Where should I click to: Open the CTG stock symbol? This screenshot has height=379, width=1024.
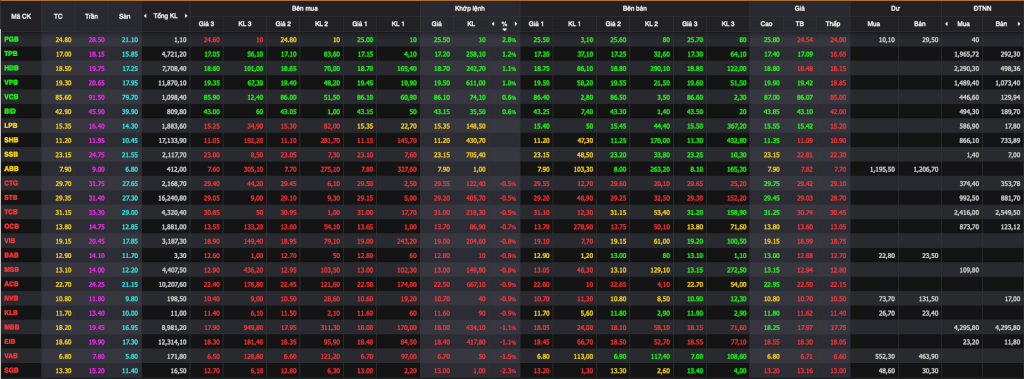[x=11, y=184]
